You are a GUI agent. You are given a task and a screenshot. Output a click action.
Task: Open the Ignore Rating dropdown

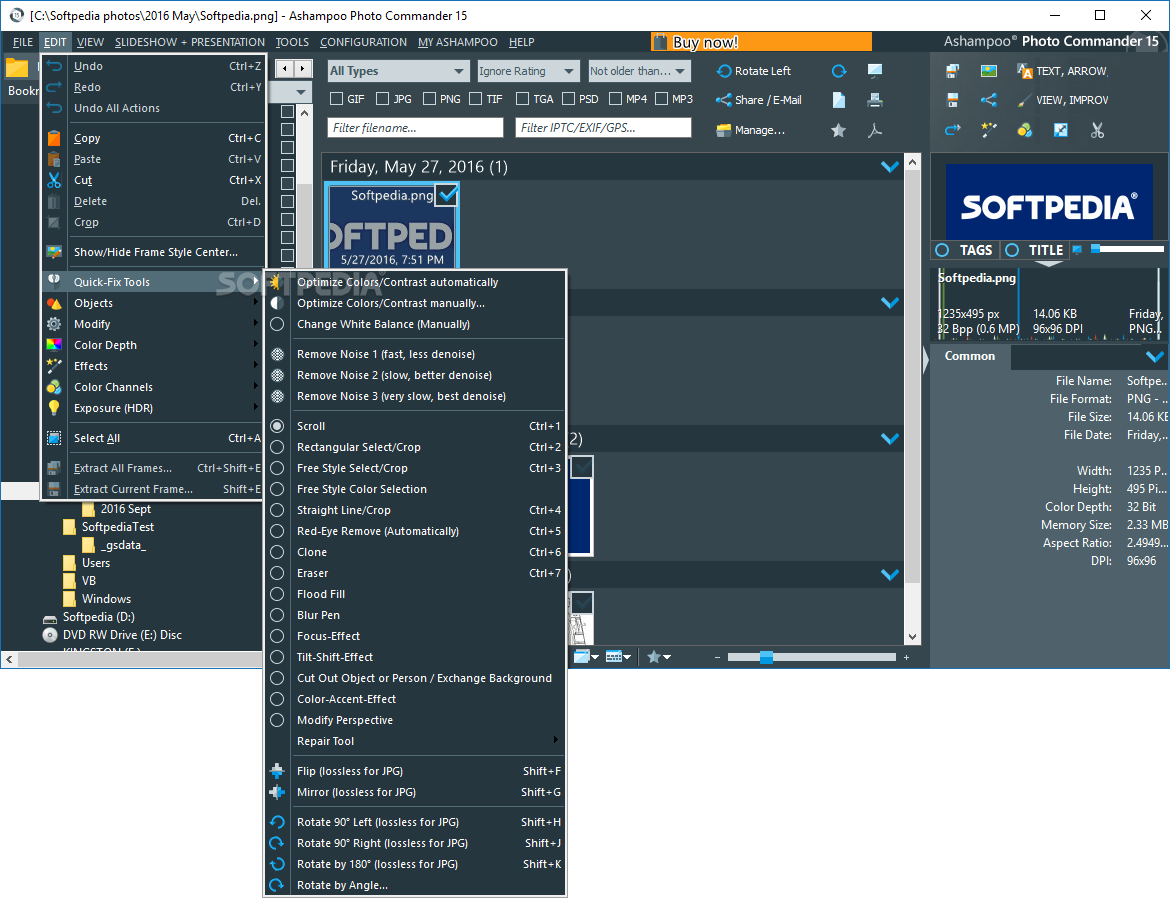point(528,71)
